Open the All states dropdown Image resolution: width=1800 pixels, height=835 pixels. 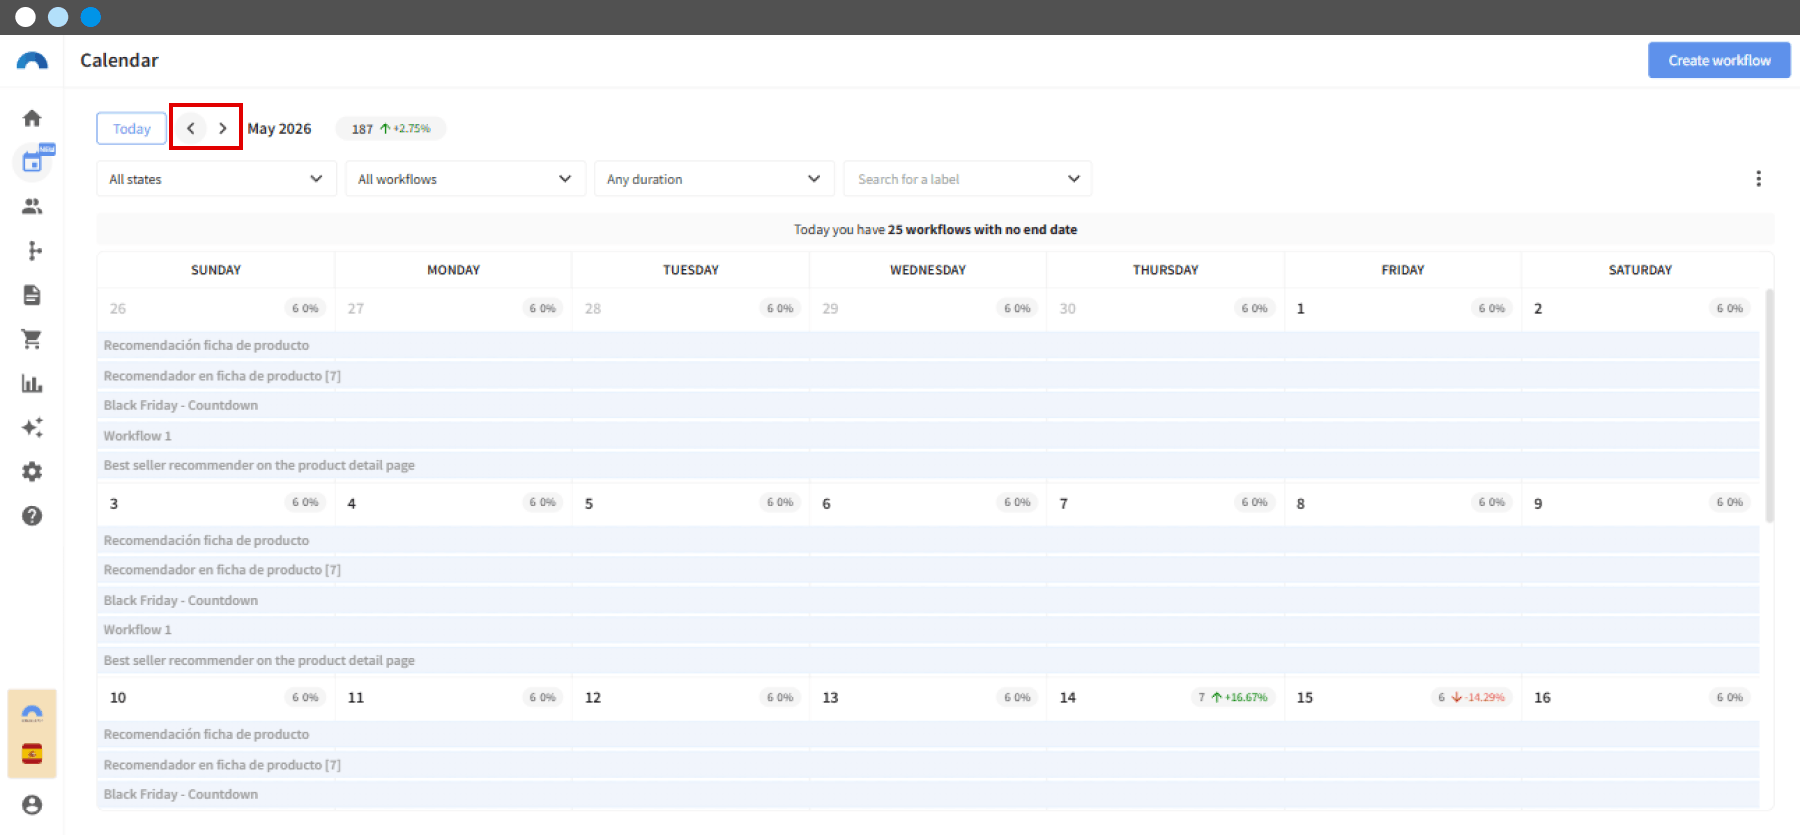click(216, 179)
